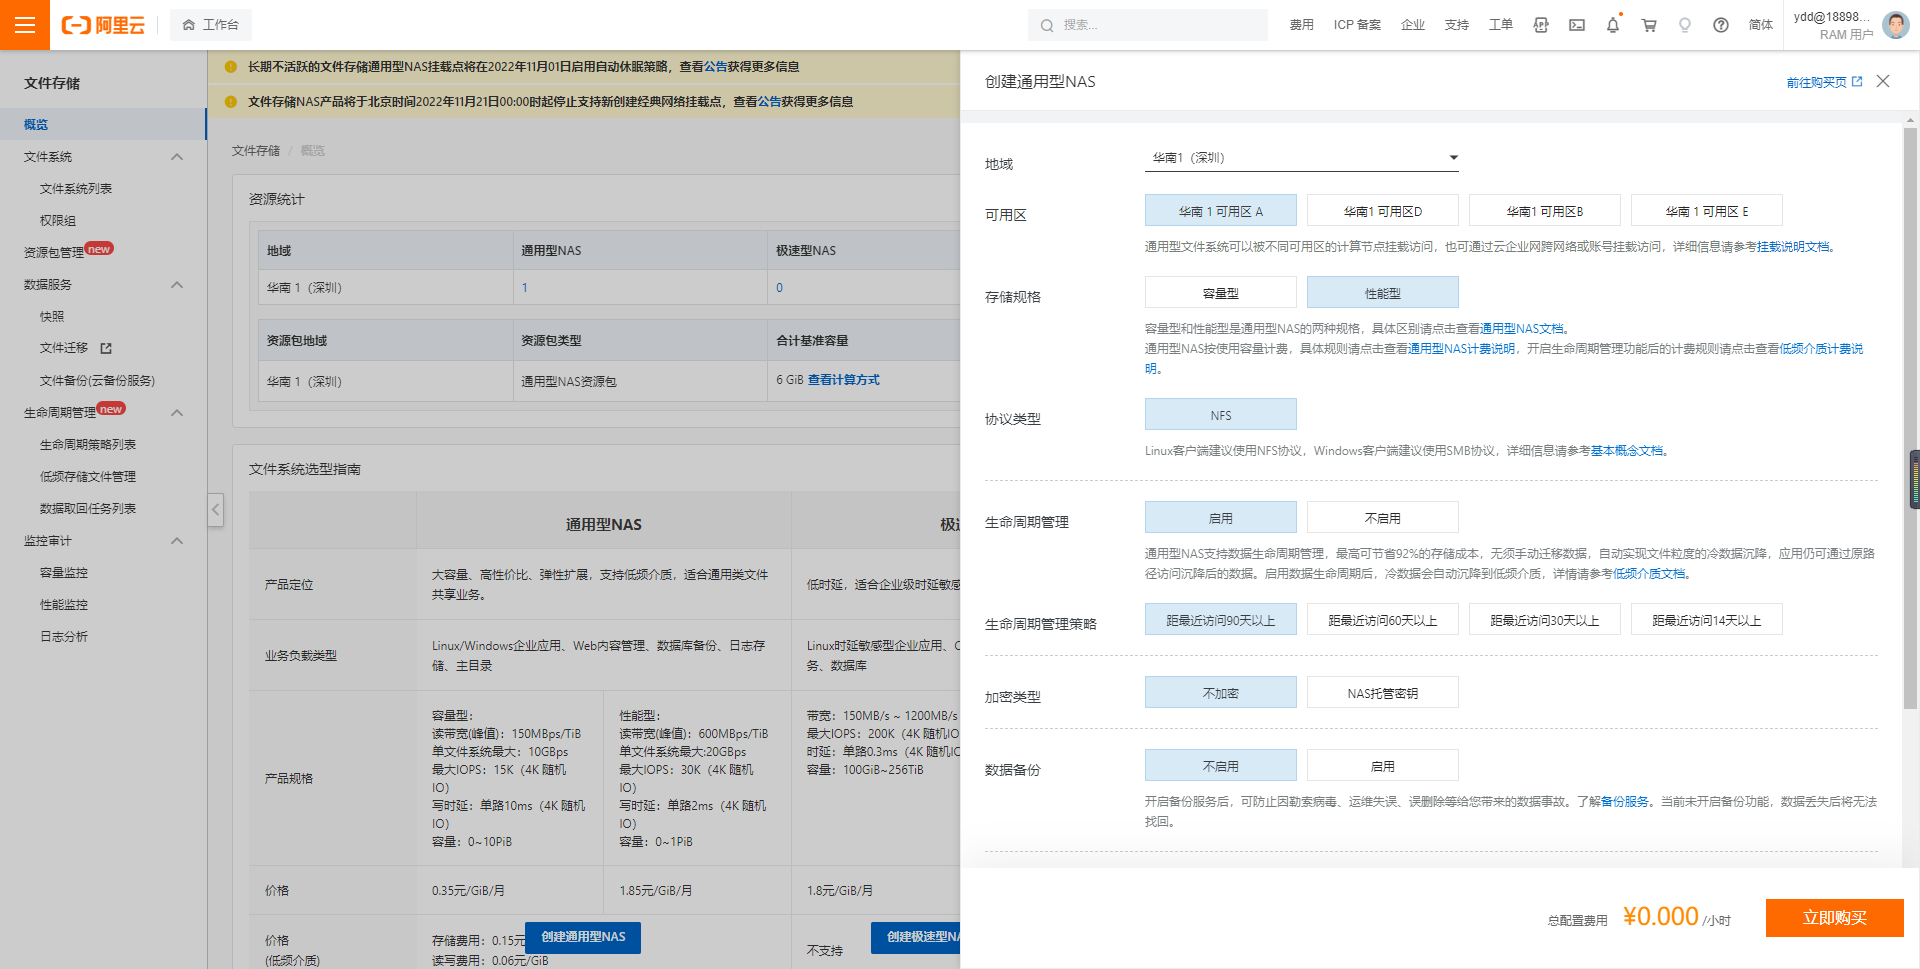This screenshot has width=1920, height=969.
Task: Open the 基本概念文档 link
Action: pos(1627,451)
